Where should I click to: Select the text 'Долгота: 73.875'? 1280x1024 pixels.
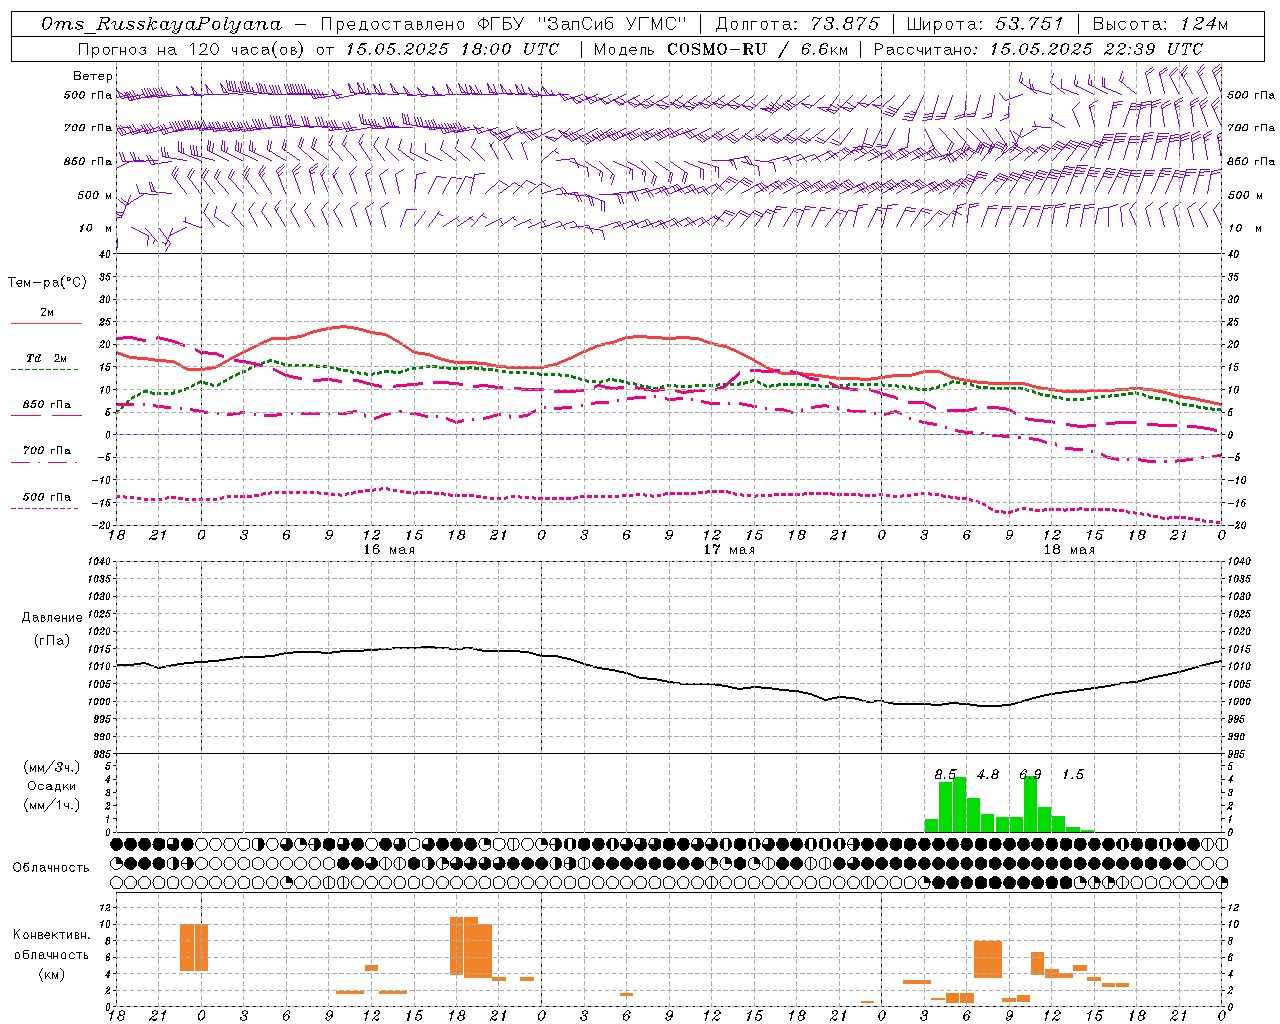click(798, 24)
